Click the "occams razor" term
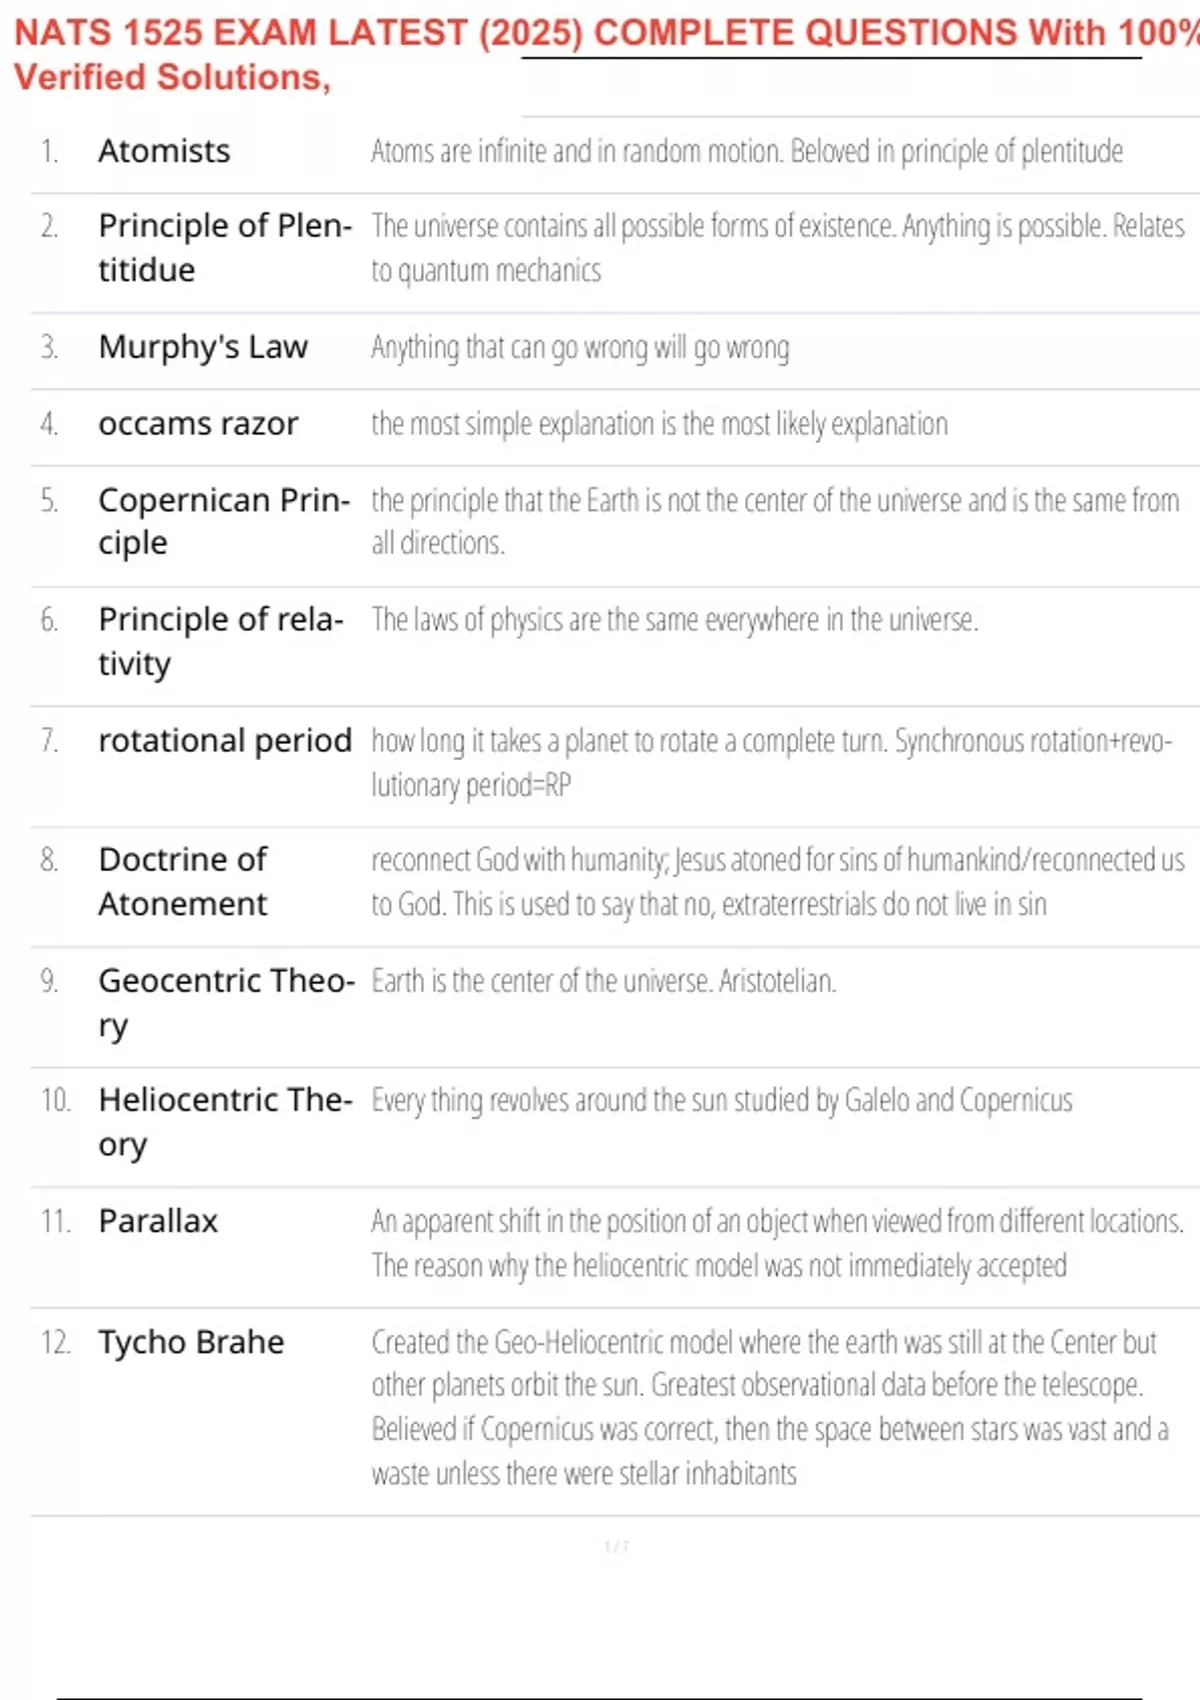This screenshot has height=1700, width=1200. point(198,424)
